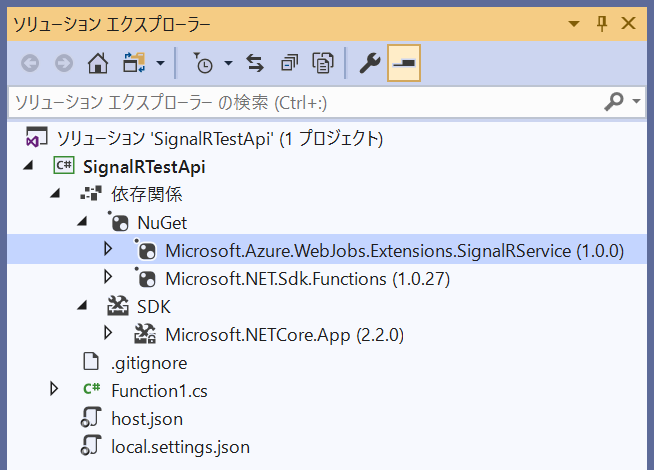Screen dimensions: 654x470
Task: Collapse the SDK node
Action: tap(82, 306)
